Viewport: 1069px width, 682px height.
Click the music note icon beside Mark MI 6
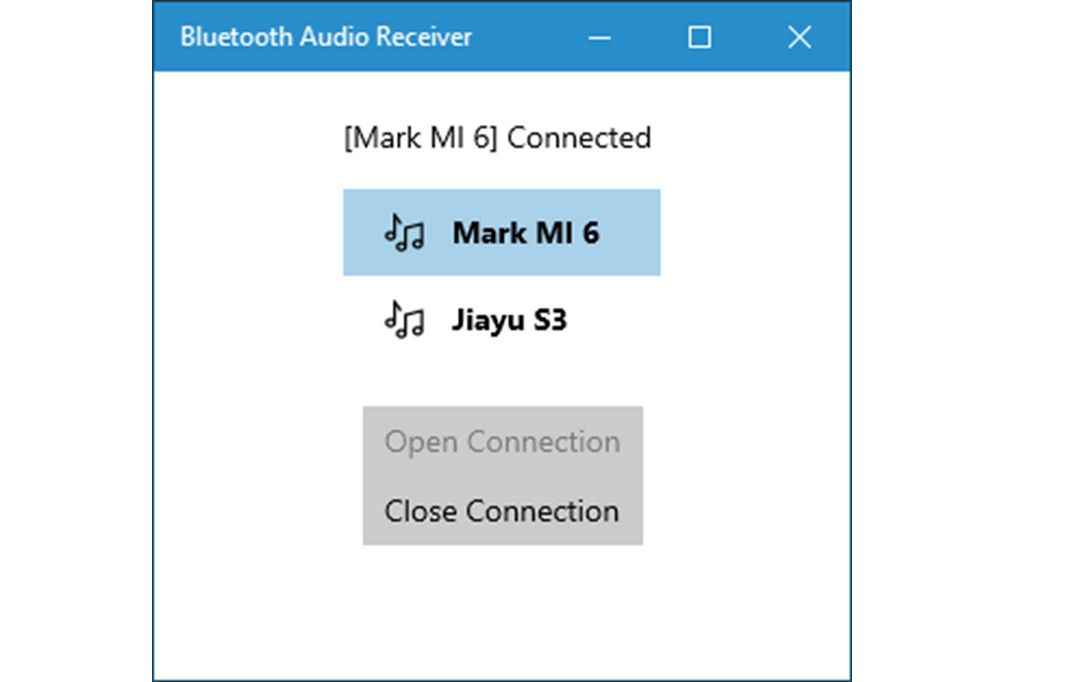[x=404, y=233]
